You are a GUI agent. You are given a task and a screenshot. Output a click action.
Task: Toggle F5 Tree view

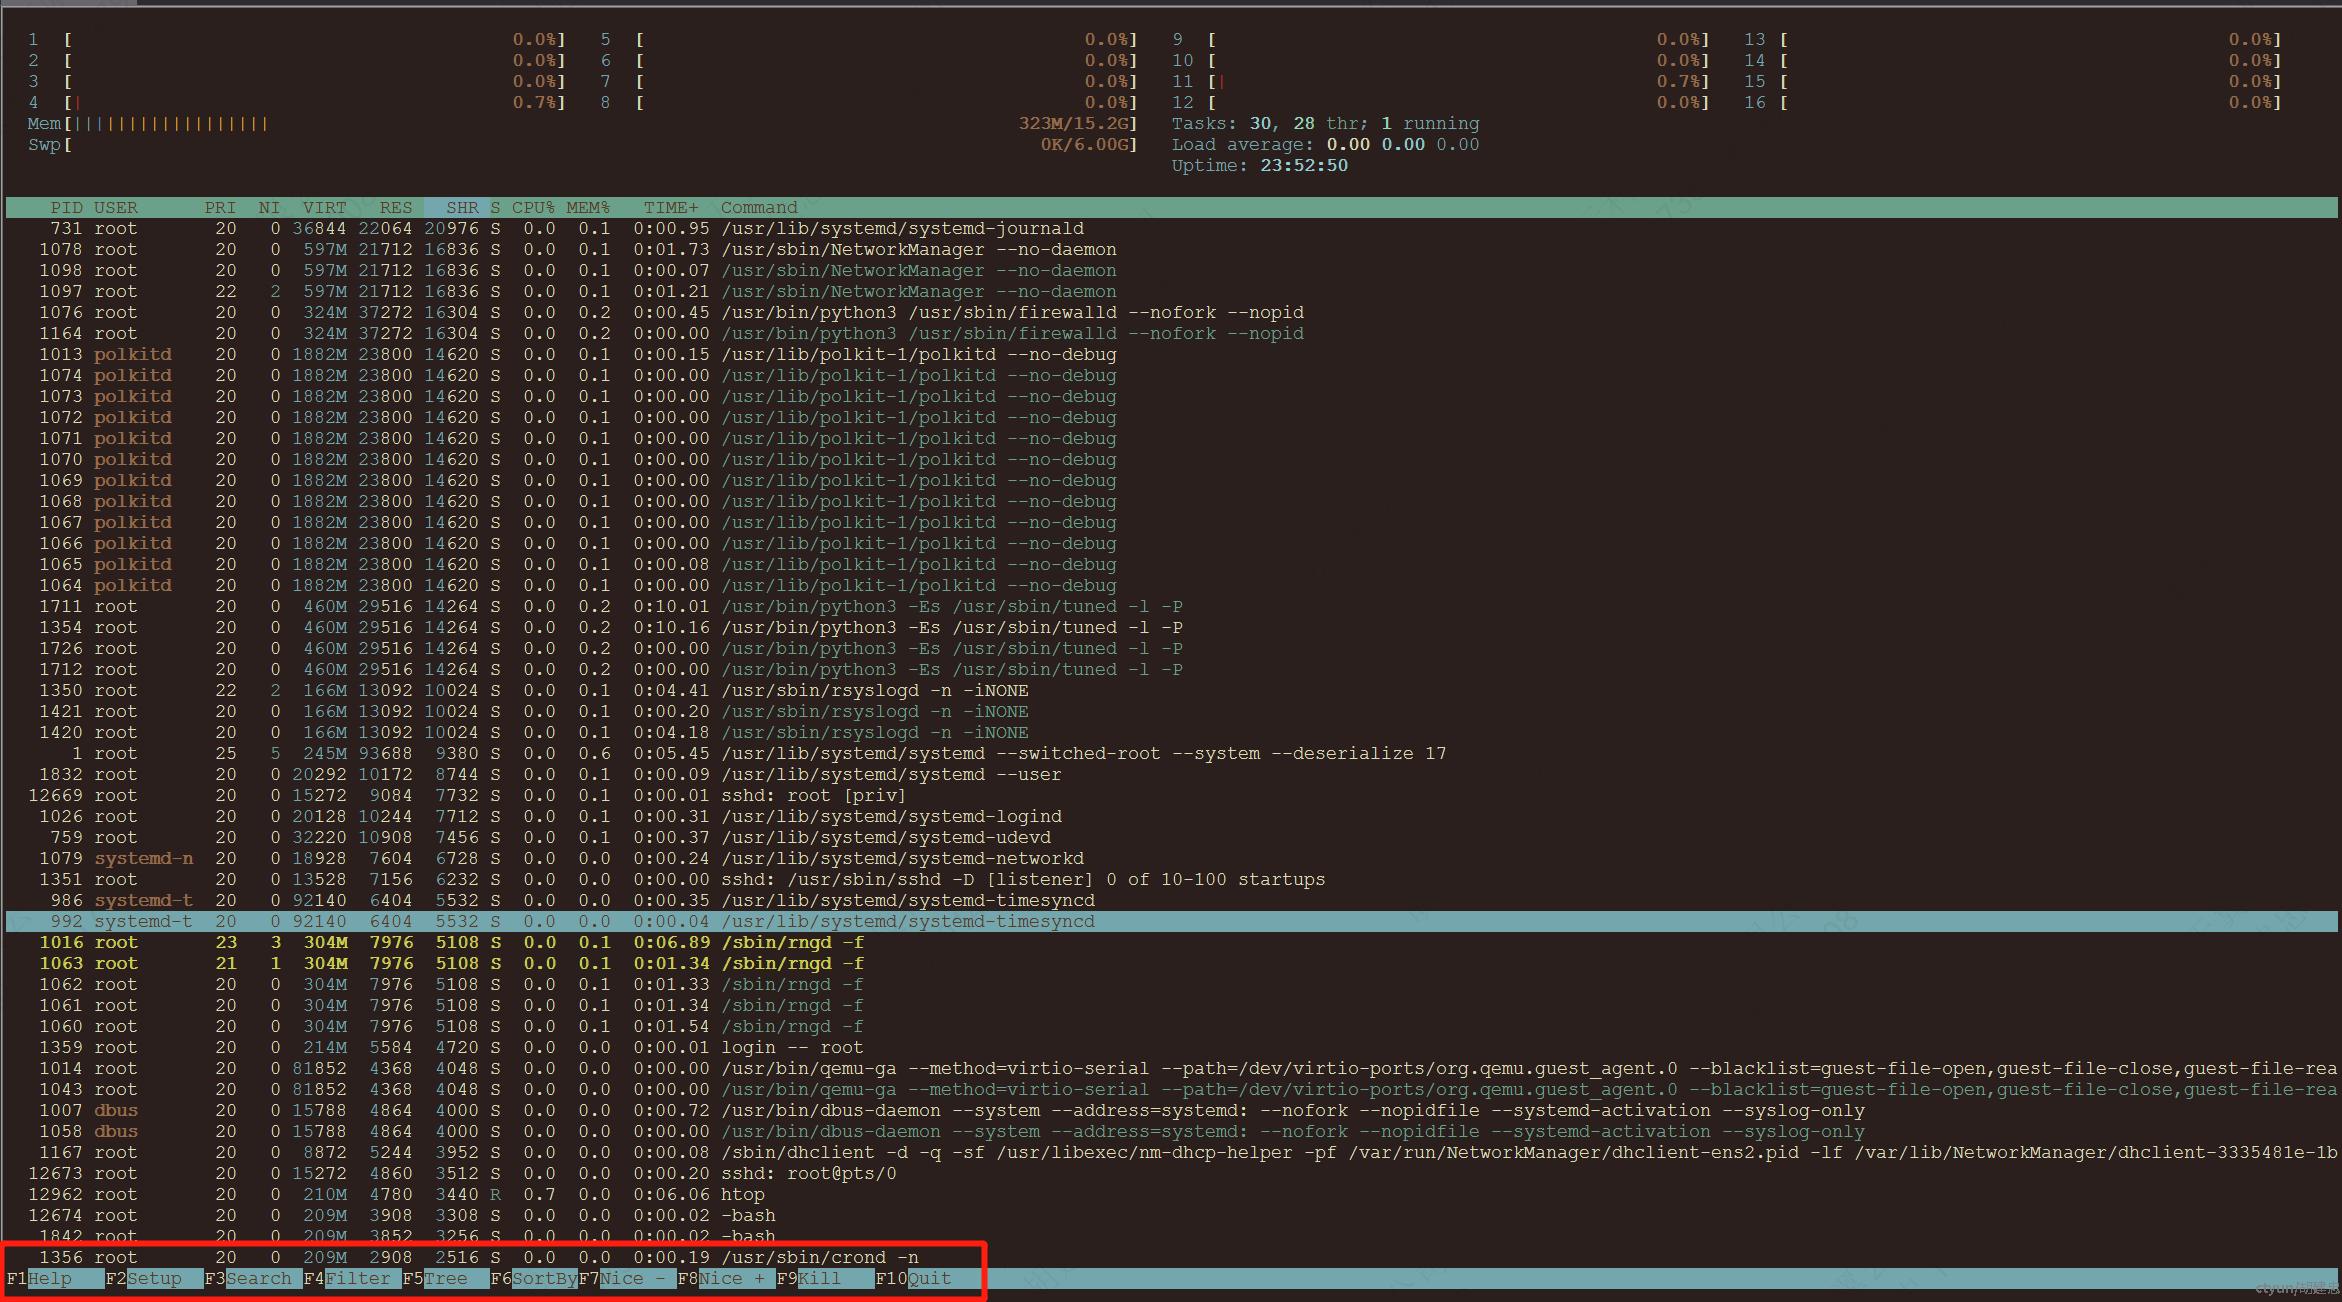446,1278
